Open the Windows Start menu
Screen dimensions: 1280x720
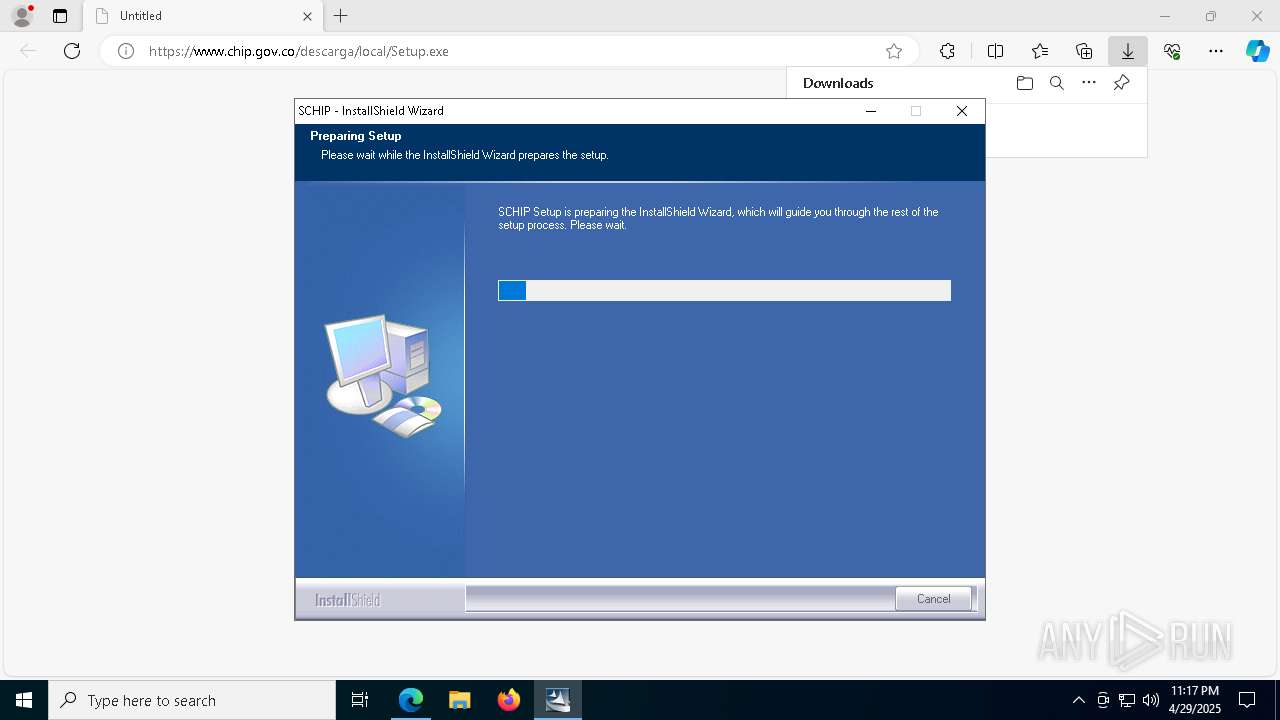(24, 700)
